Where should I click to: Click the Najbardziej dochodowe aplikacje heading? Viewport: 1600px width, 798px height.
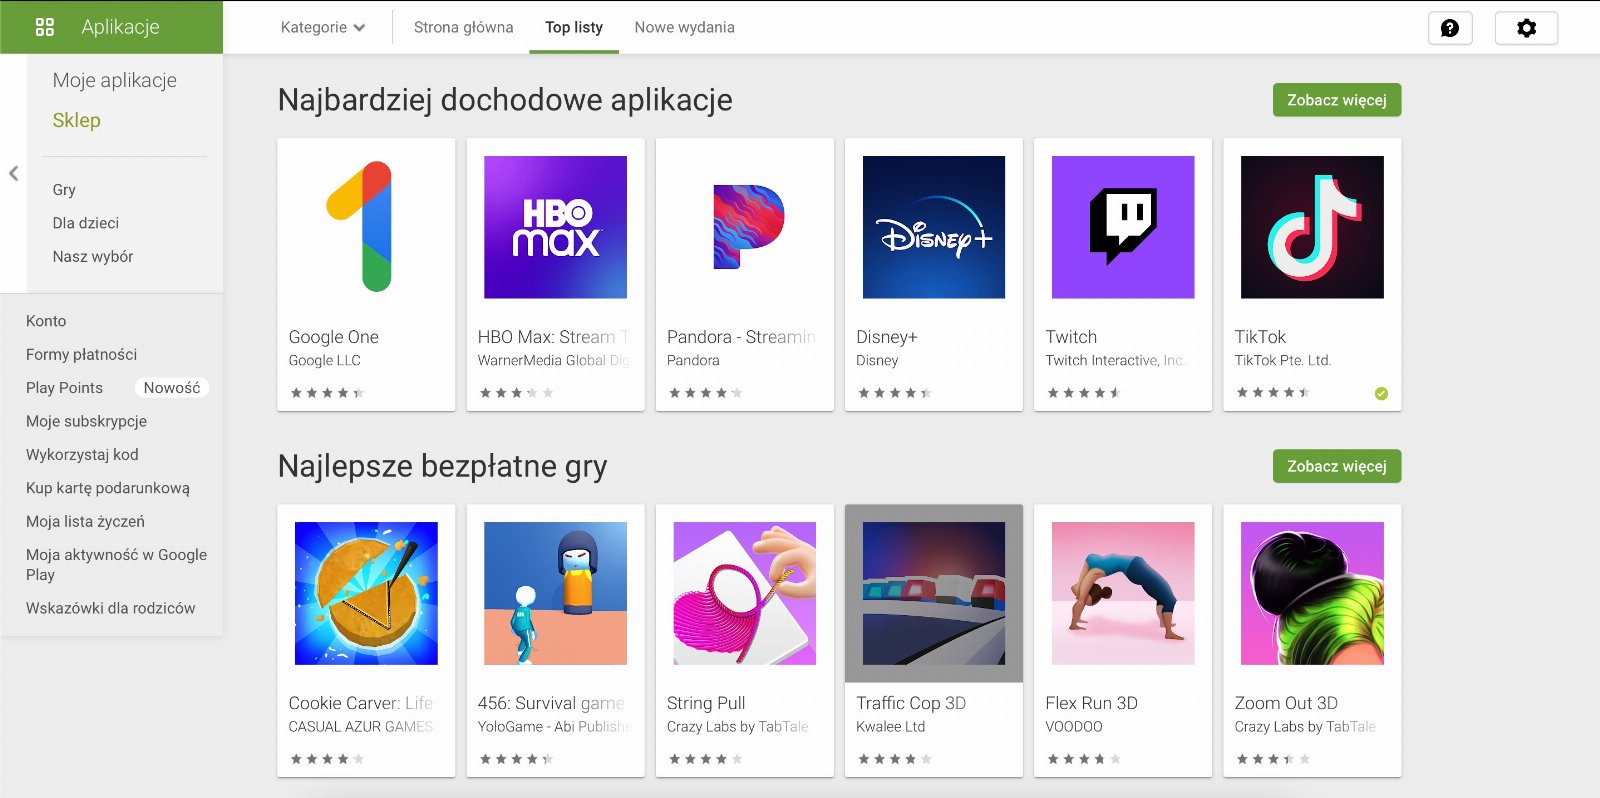pos(505,100)
